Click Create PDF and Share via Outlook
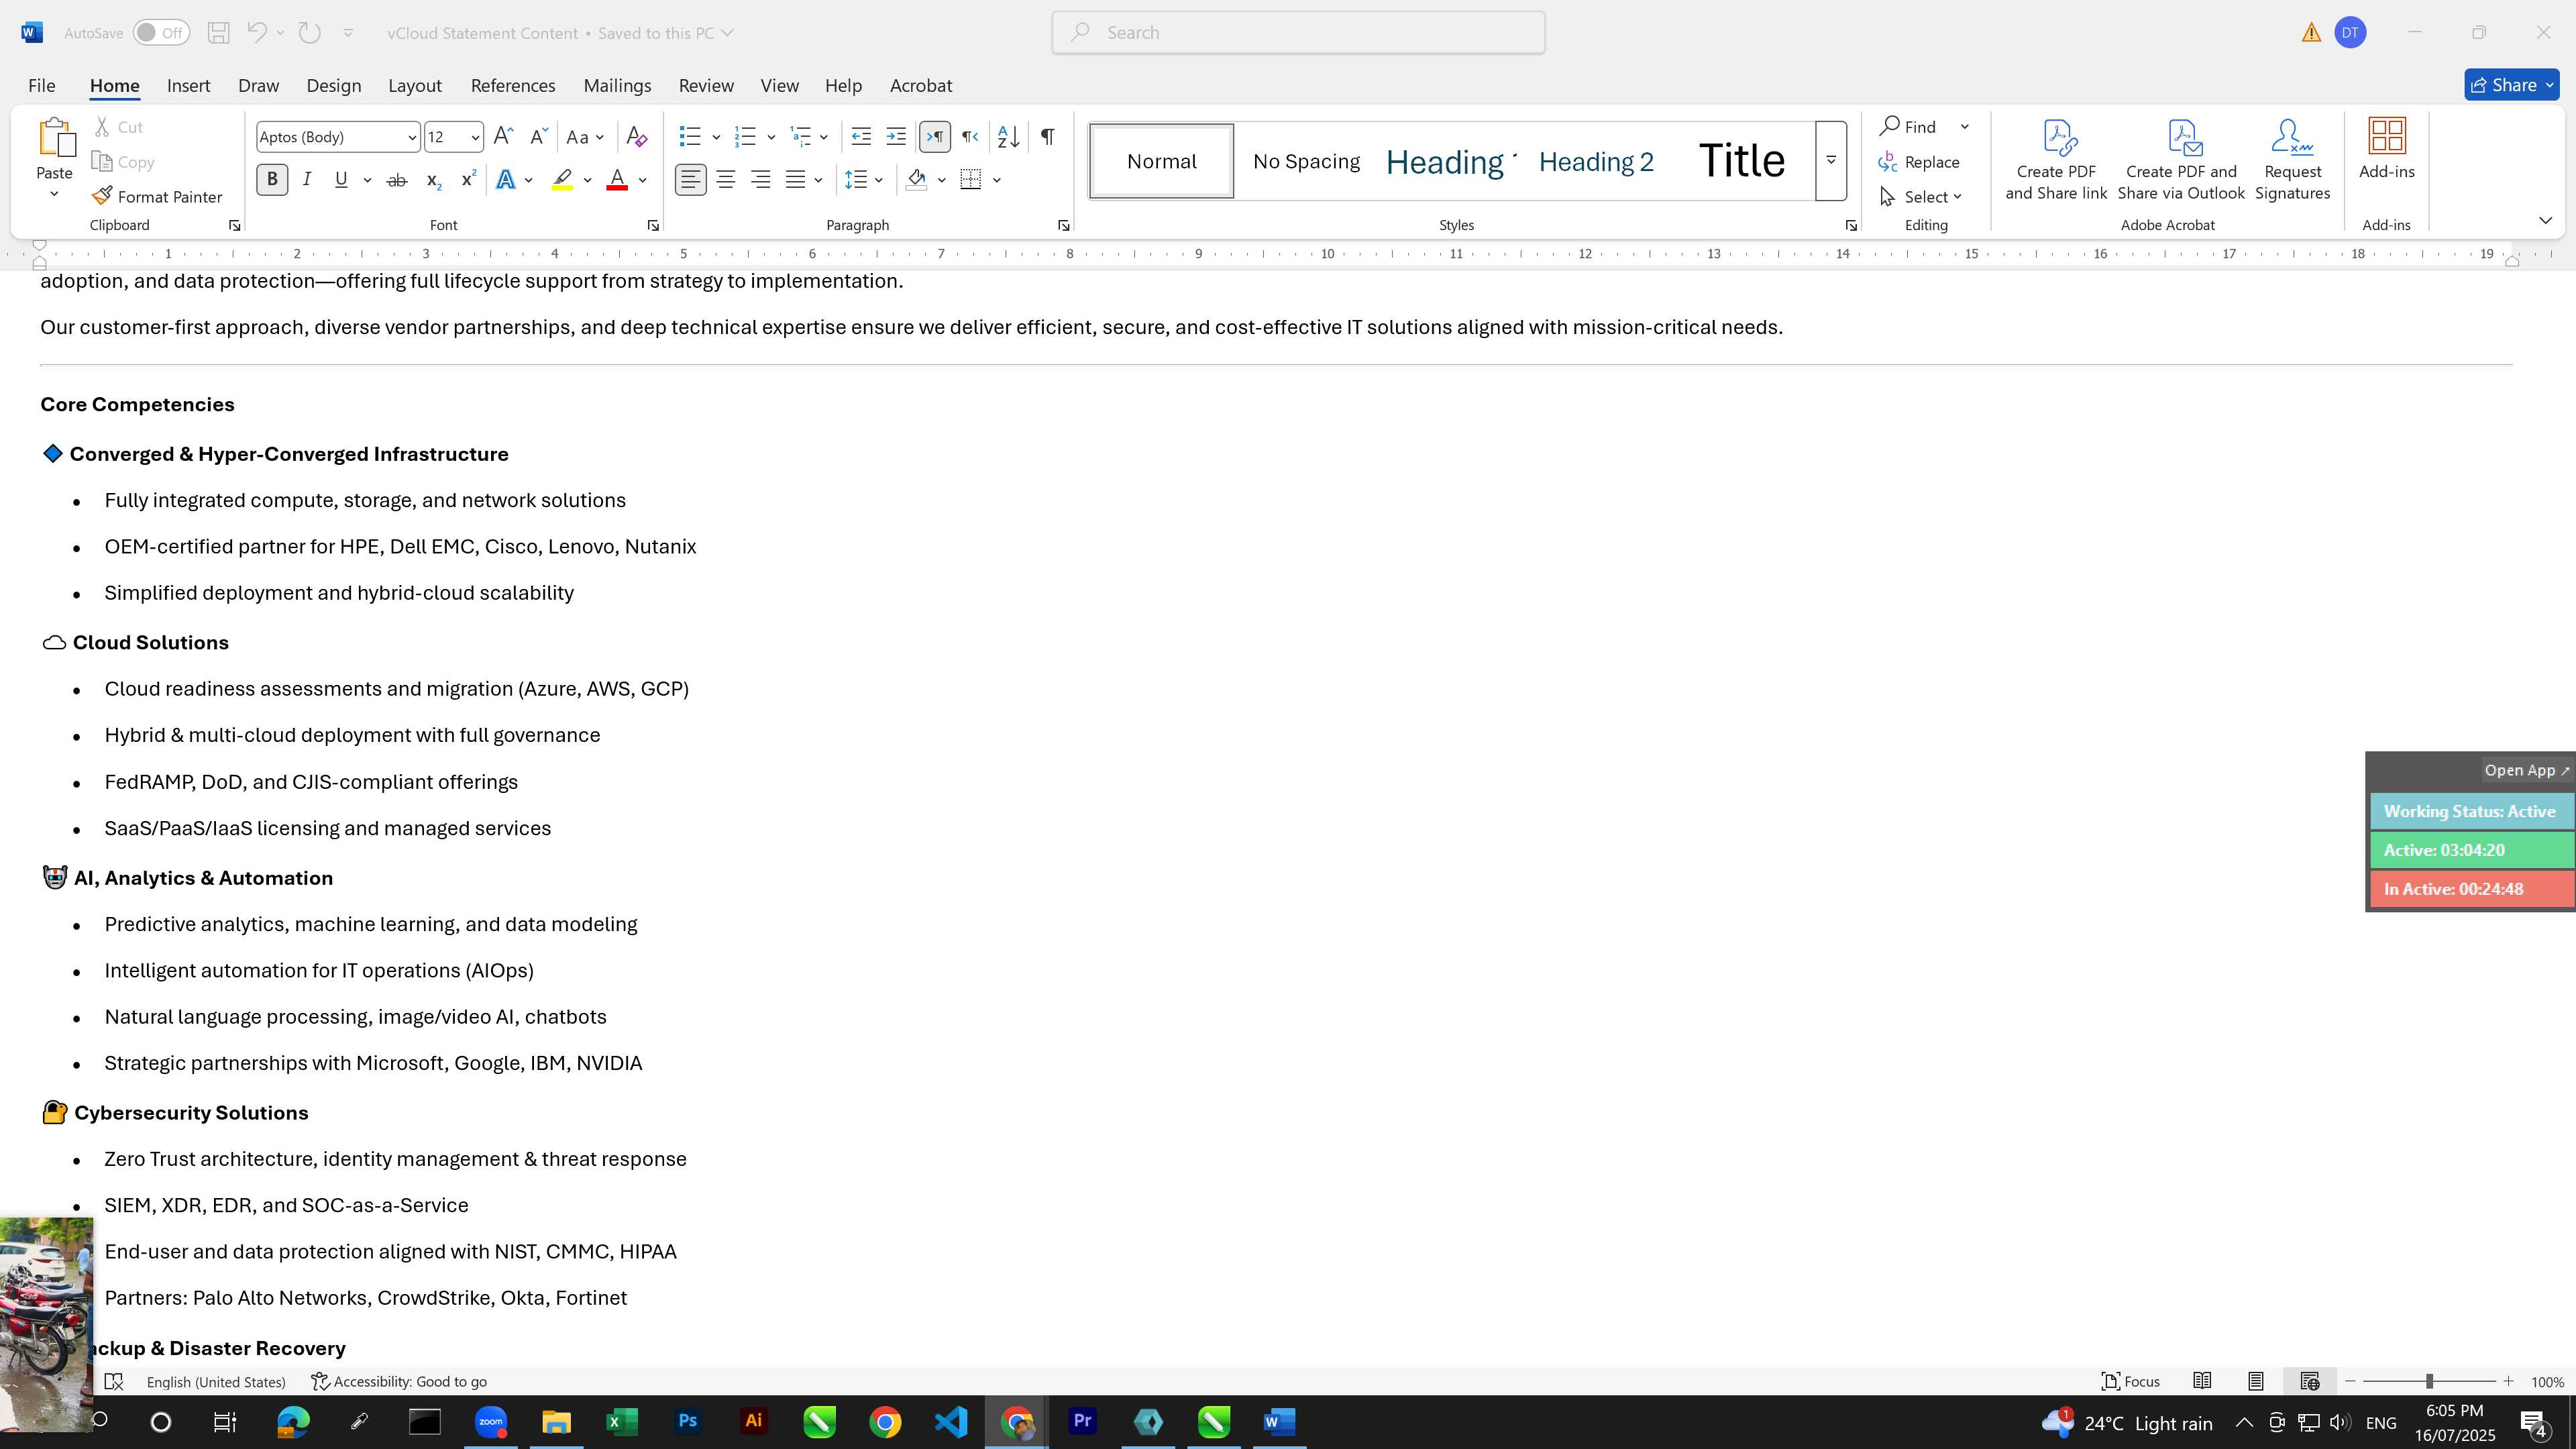 point(2181,160)
